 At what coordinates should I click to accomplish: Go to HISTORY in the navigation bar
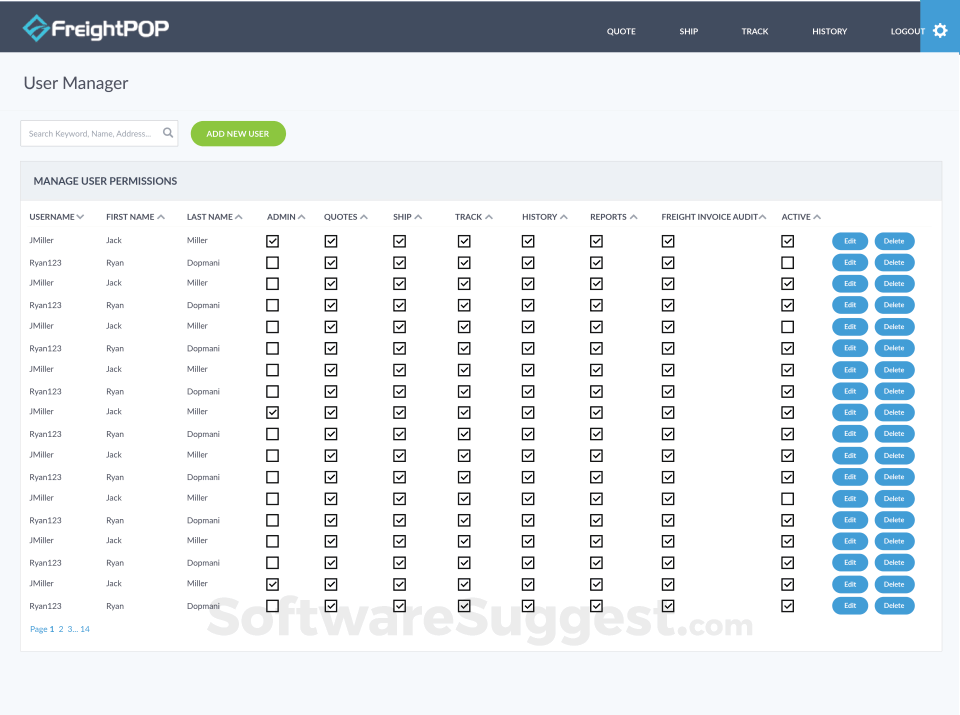tap(829, 31)
